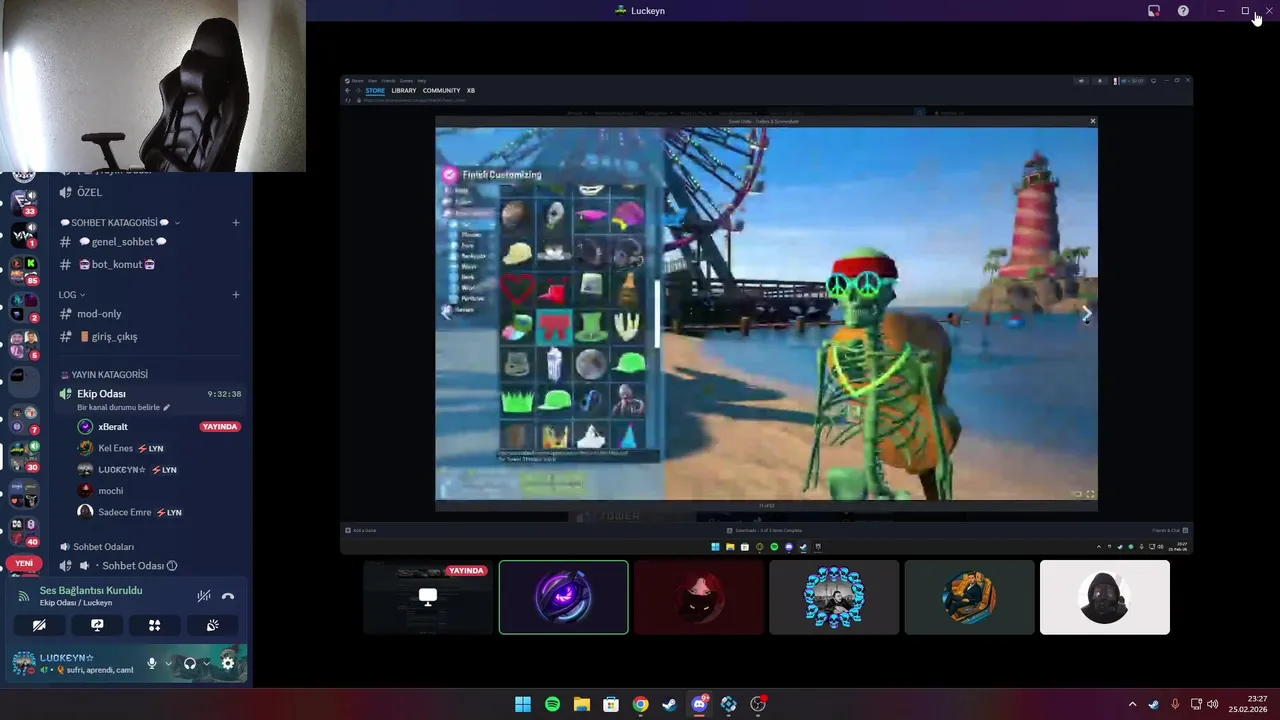1280x720 pixels.
Task: Open Steam from taskbar
Action: (669, 704)
